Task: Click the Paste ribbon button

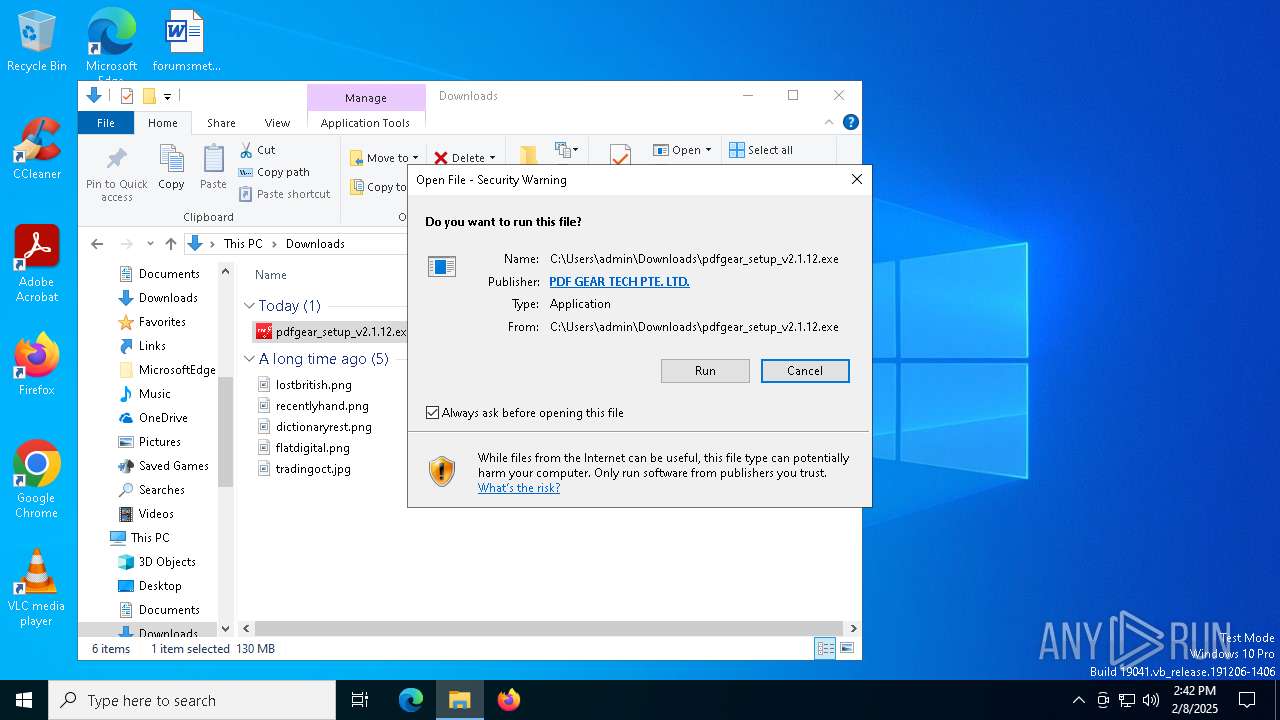Action: (x=213, y=167)
